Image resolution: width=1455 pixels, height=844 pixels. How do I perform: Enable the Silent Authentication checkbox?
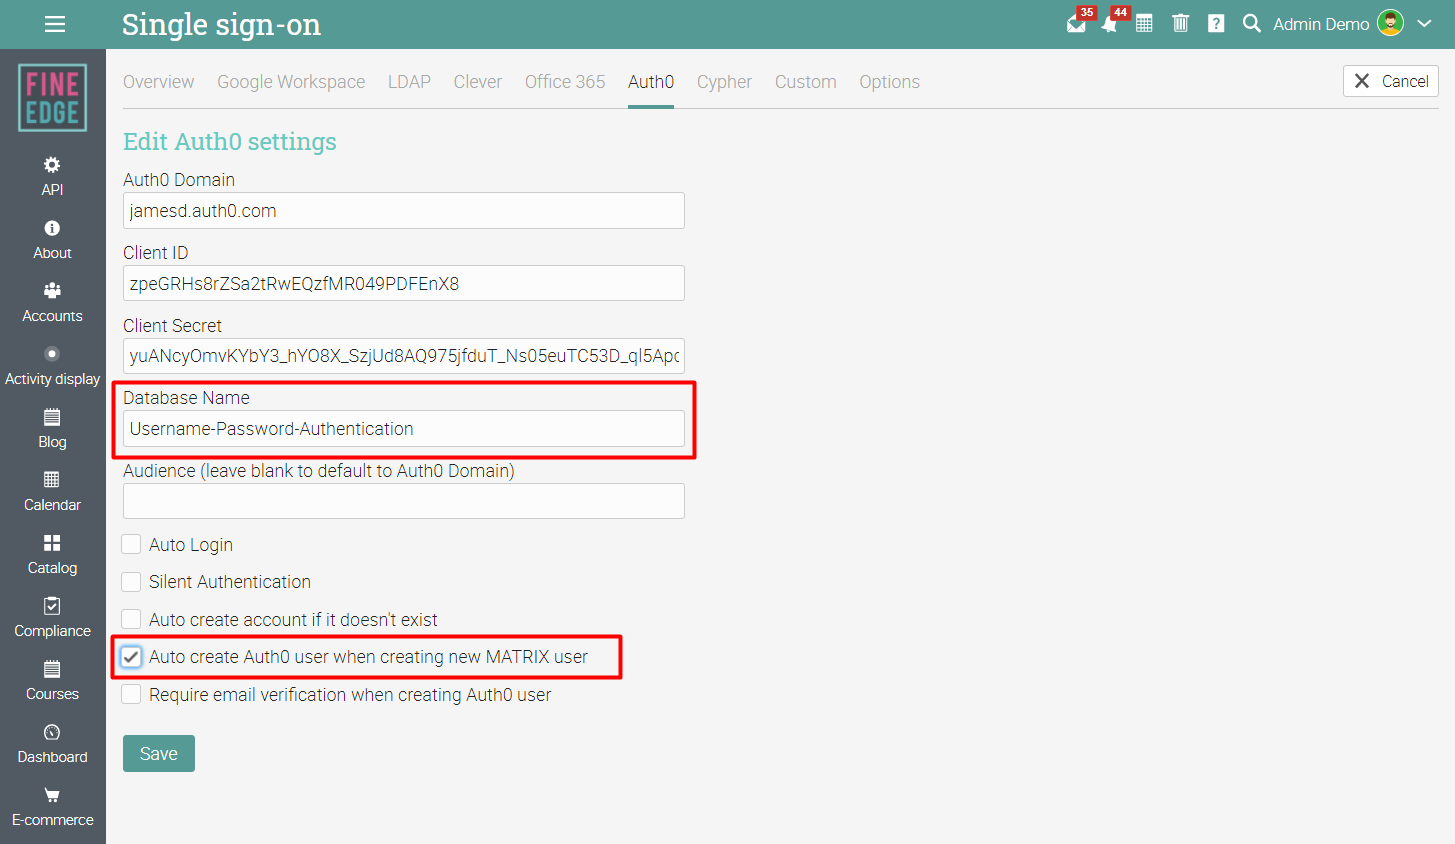click(x=131, y=582)
